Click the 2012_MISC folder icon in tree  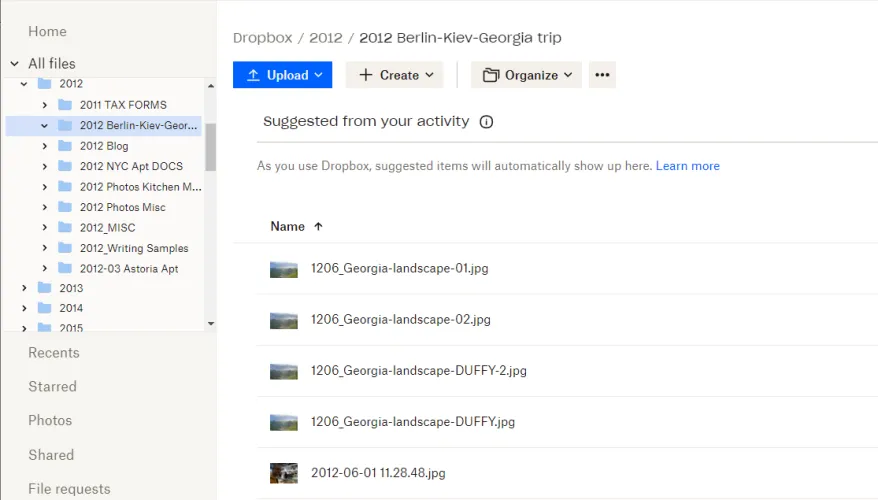(65, 228)
